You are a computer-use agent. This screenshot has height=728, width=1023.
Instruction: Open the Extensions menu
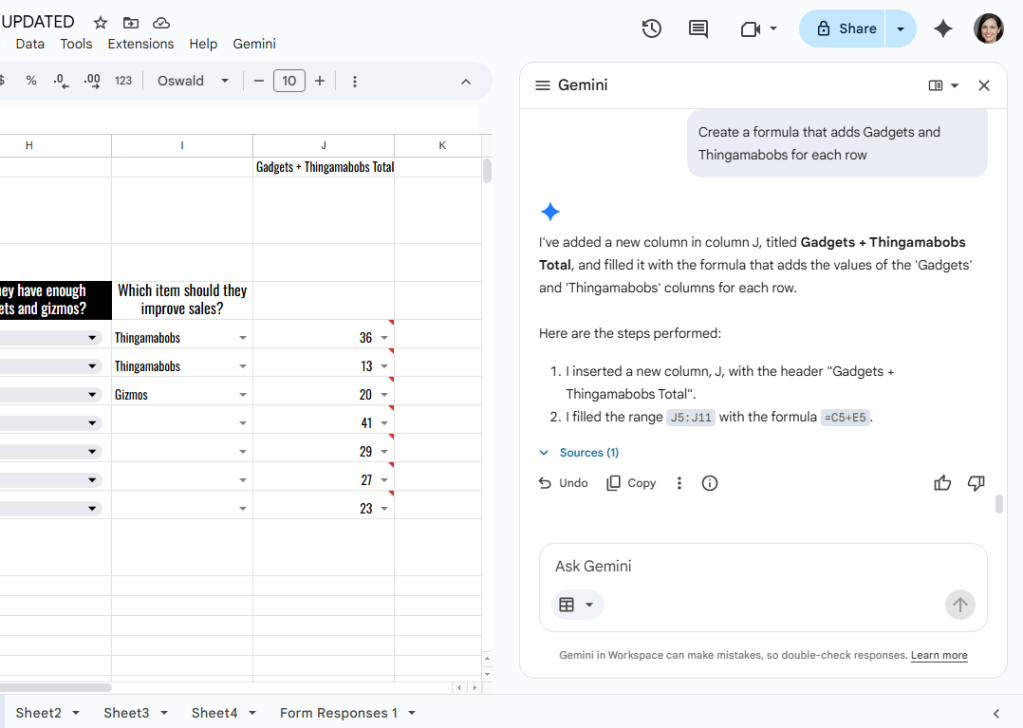pyautogui.click(x=140, y=44)
